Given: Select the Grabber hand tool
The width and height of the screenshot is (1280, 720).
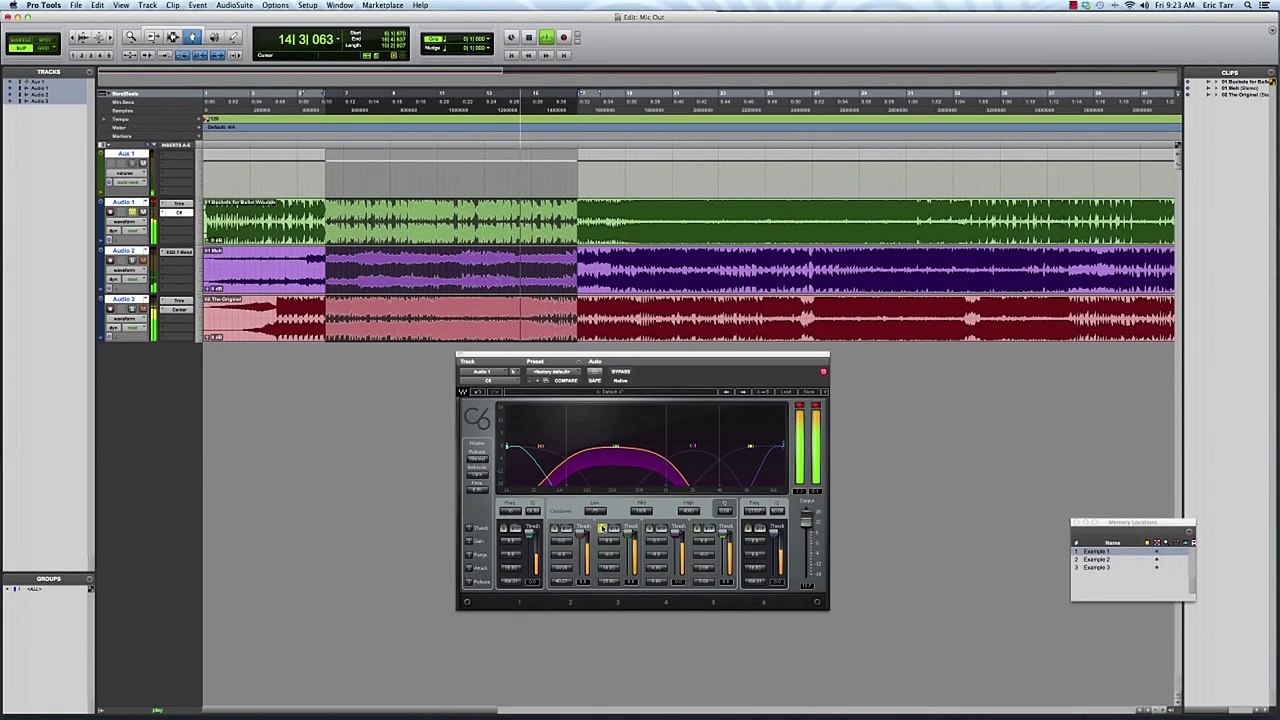Looking at the screenshot, I should tap(192, 36).
